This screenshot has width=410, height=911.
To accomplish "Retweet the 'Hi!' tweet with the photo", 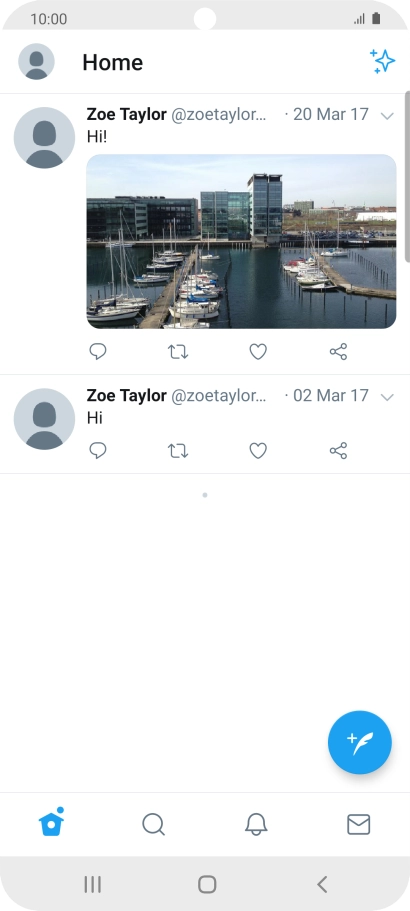I will (x=178, y=352).
